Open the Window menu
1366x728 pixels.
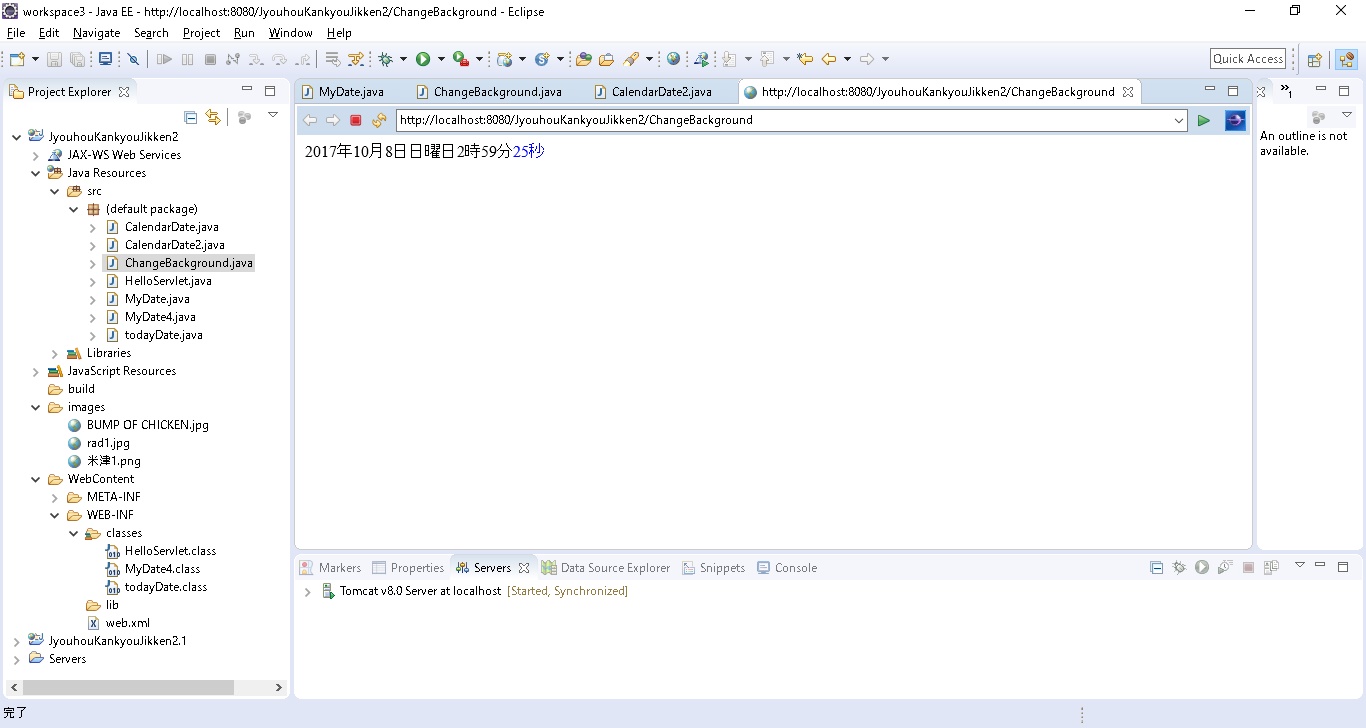(290, 32)
